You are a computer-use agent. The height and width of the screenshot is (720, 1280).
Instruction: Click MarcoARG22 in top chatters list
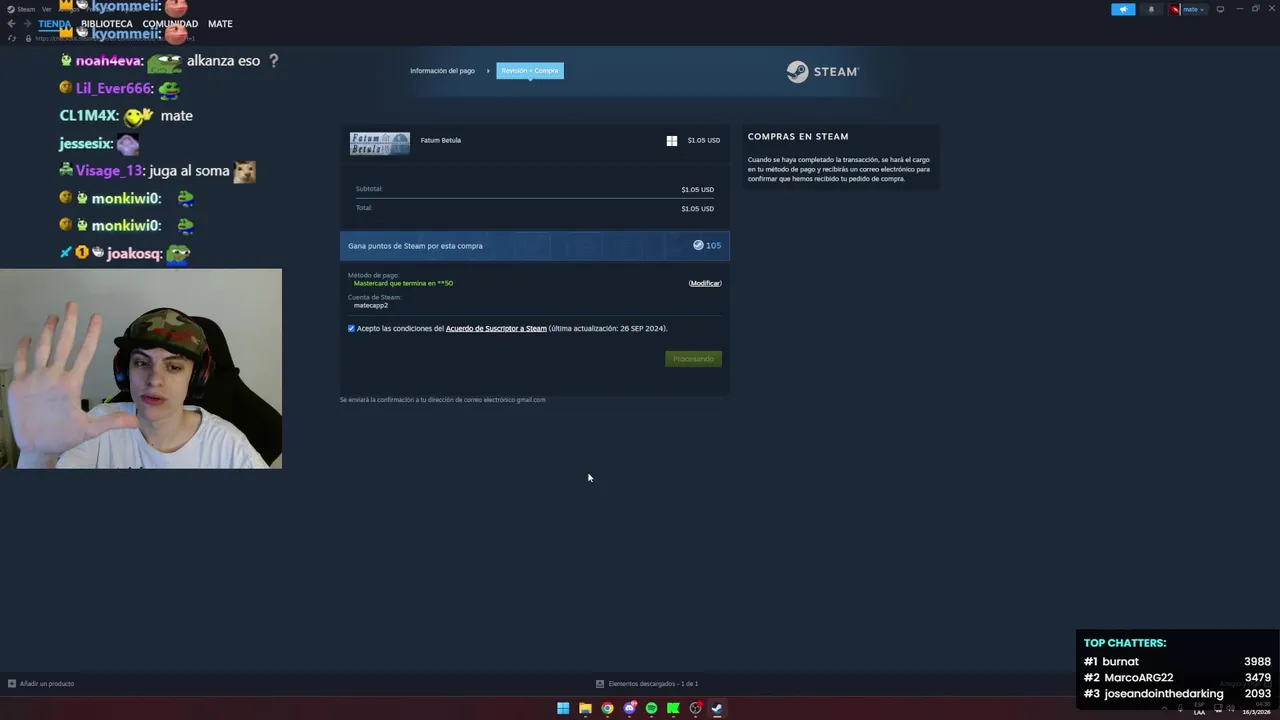tap(1138, 678)
